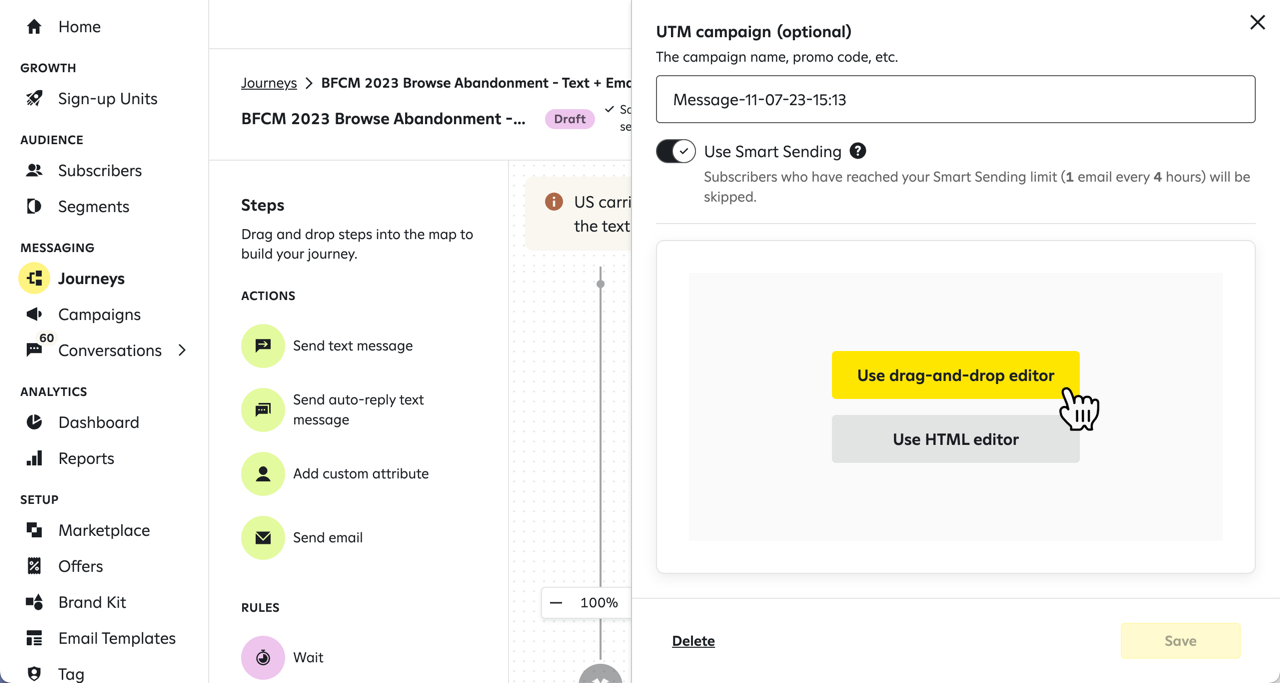Select the Send text message action icon
The height and width of the screenshot is (683, 1280).
262,345
